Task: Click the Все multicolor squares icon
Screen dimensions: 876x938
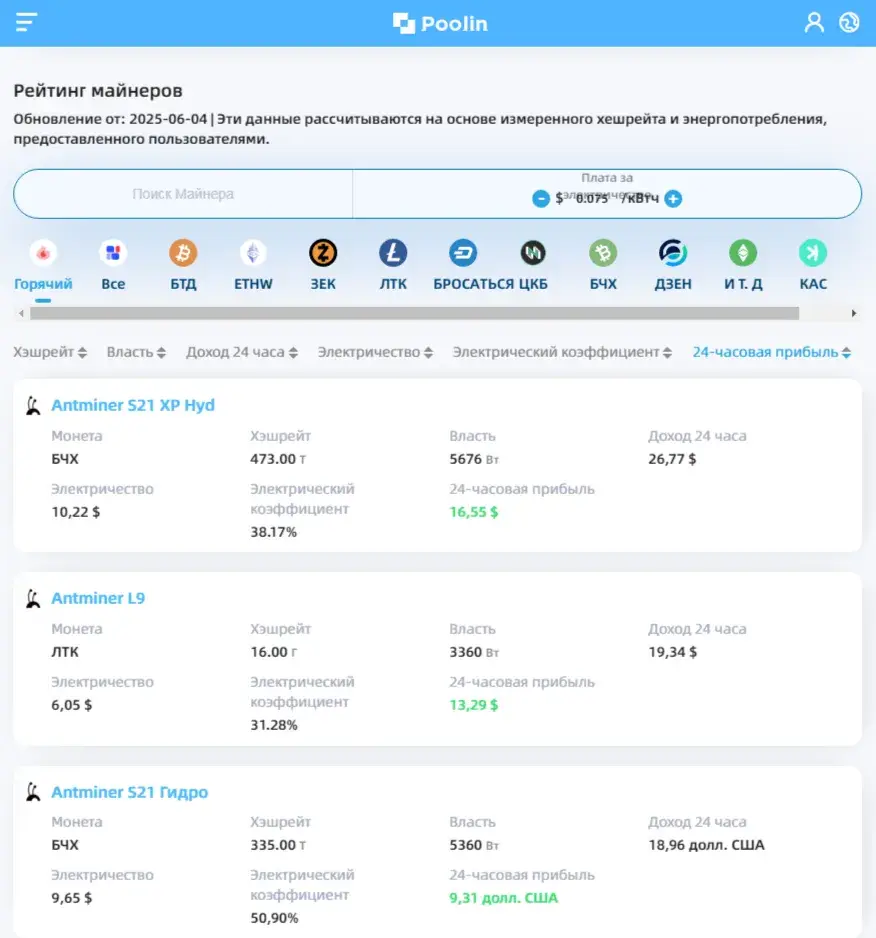Action: point(113,253)
